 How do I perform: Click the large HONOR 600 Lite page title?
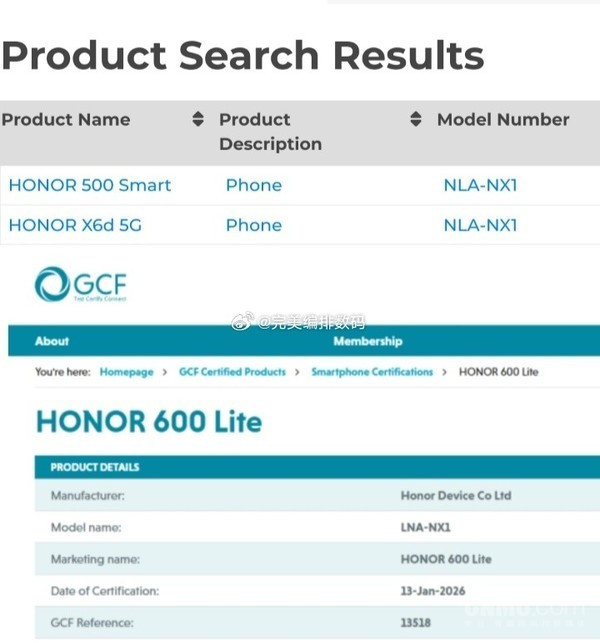[x=149, y=421]
